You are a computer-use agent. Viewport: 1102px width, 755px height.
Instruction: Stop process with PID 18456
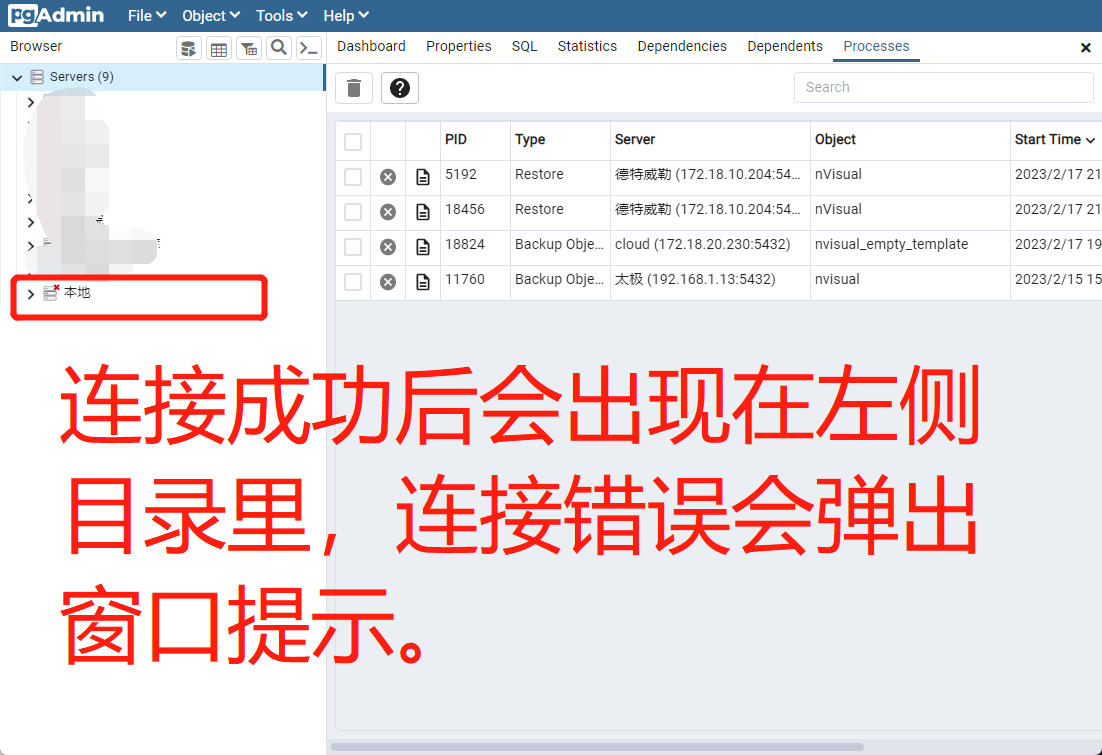point(388,212)
